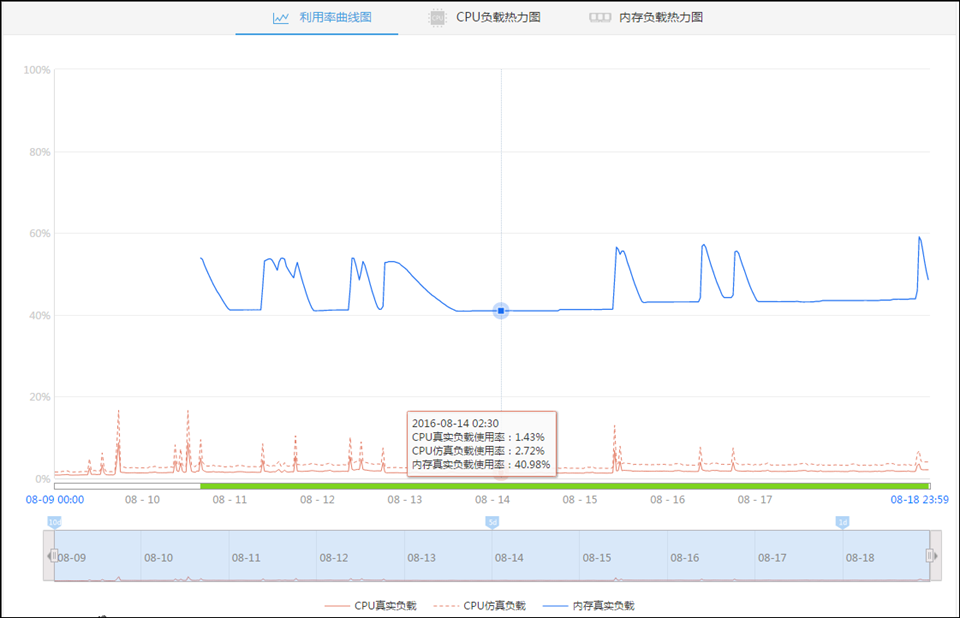The height and width of the screenshot is (618, 960).
Task: Click the highlighted blue data point on the memory curve
Action: point(501,311)
